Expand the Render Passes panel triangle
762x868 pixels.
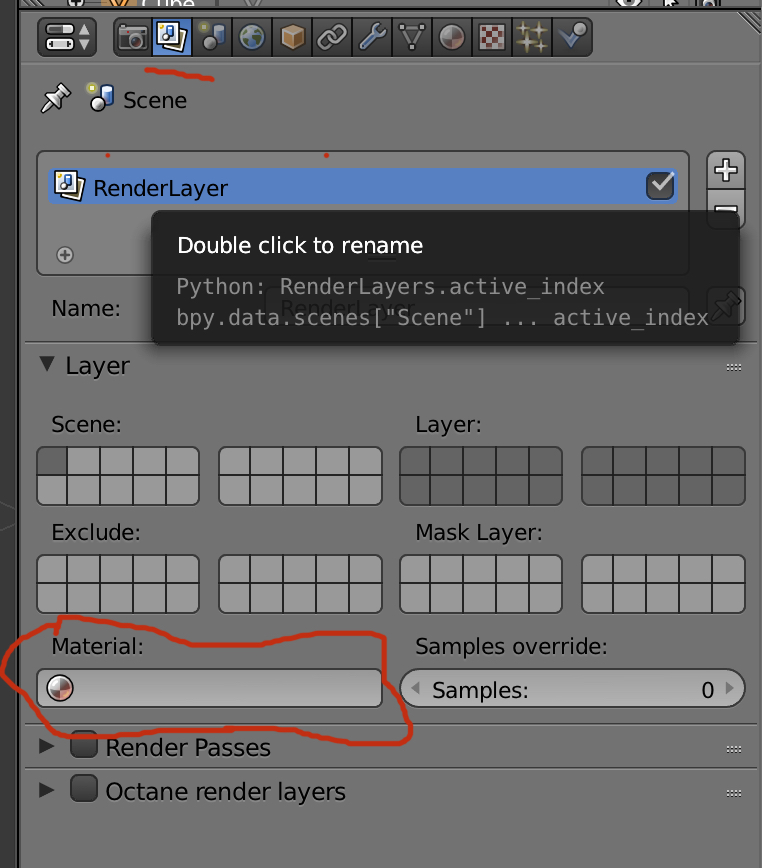click(x=46, y=746)
